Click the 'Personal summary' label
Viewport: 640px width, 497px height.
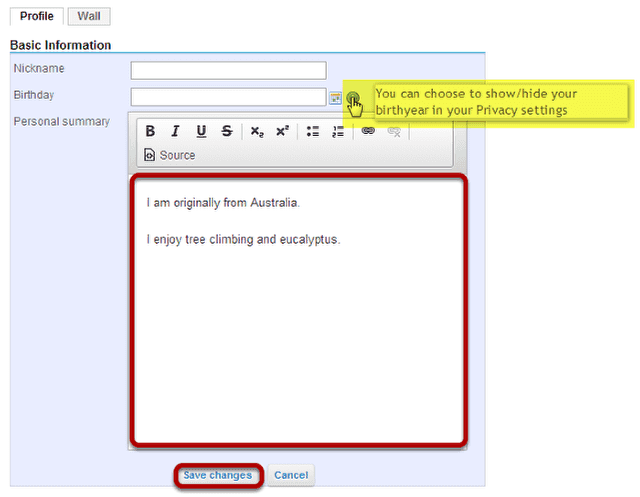click(x=62, y=122)
